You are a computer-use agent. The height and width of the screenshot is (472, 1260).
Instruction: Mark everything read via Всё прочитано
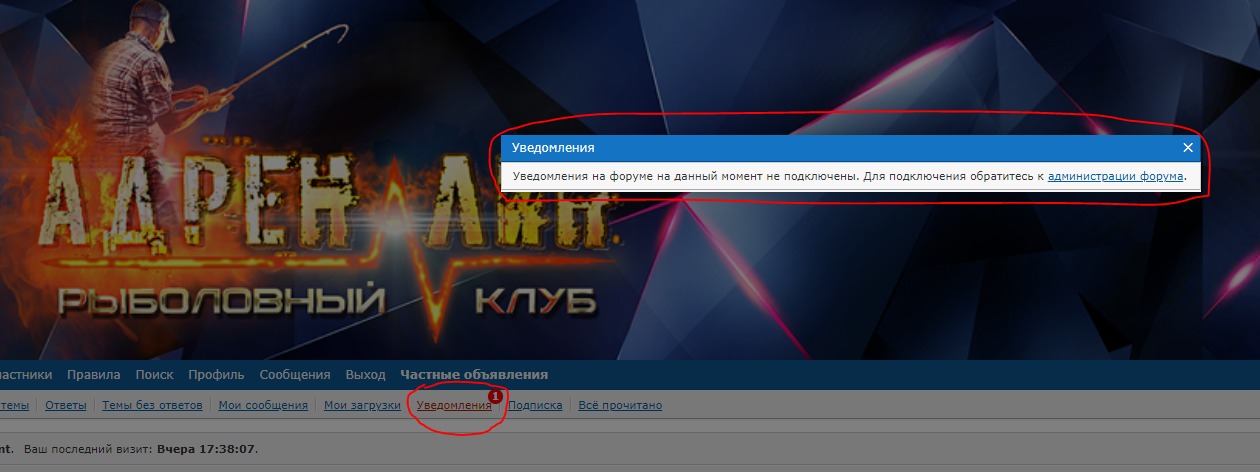(621, 405)
